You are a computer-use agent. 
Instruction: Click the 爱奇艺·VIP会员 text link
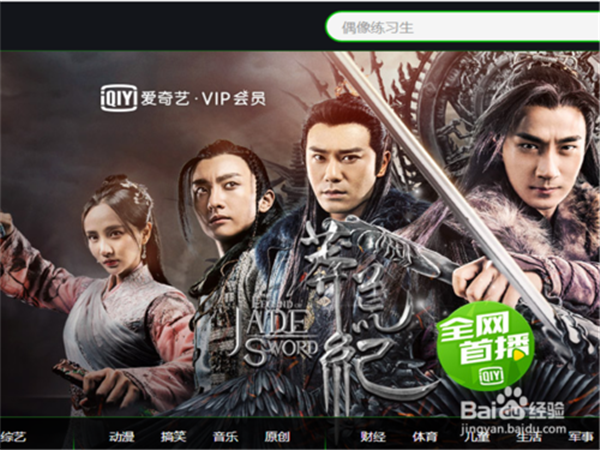click(202, 99)
